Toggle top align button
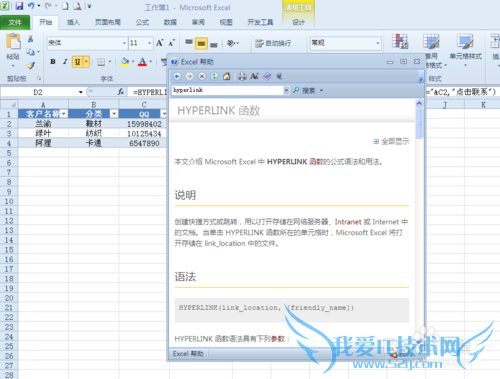Image resolution: width=500 pixels, height=379 pixels. tap(189, 43)
